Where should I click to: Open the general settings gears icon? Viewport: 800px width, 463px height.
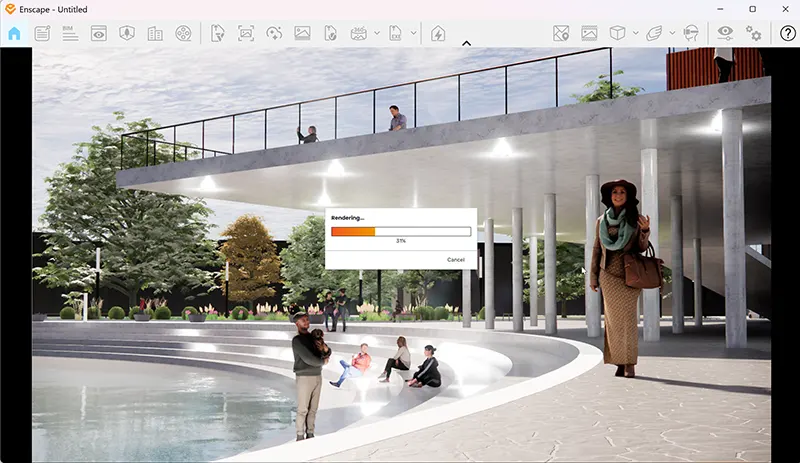pyautogui.click(x=753, y=33)
